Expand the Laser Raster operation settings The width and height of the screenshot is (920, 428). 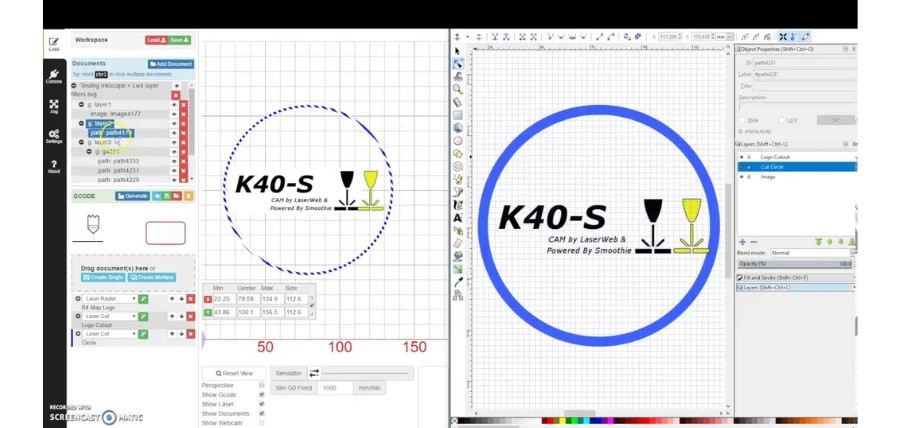78,299
